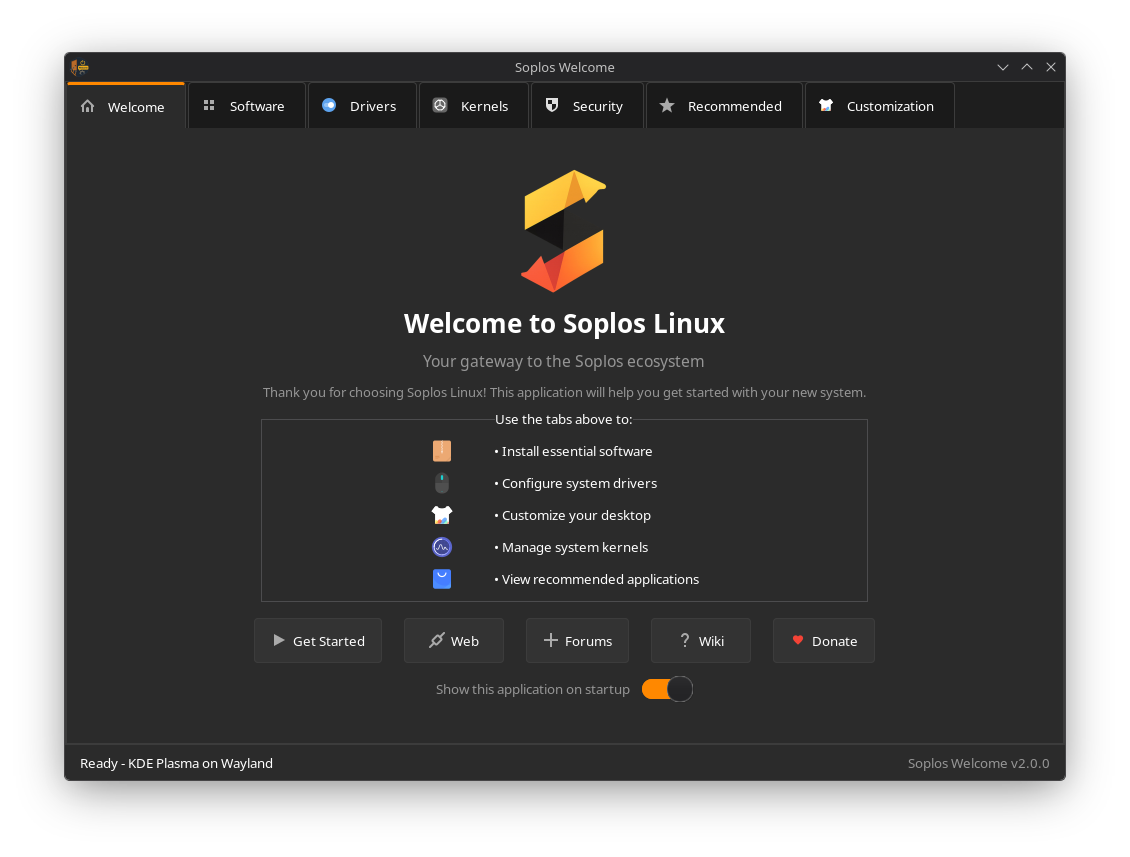Open the Web link button

click(x=453, y=641)
